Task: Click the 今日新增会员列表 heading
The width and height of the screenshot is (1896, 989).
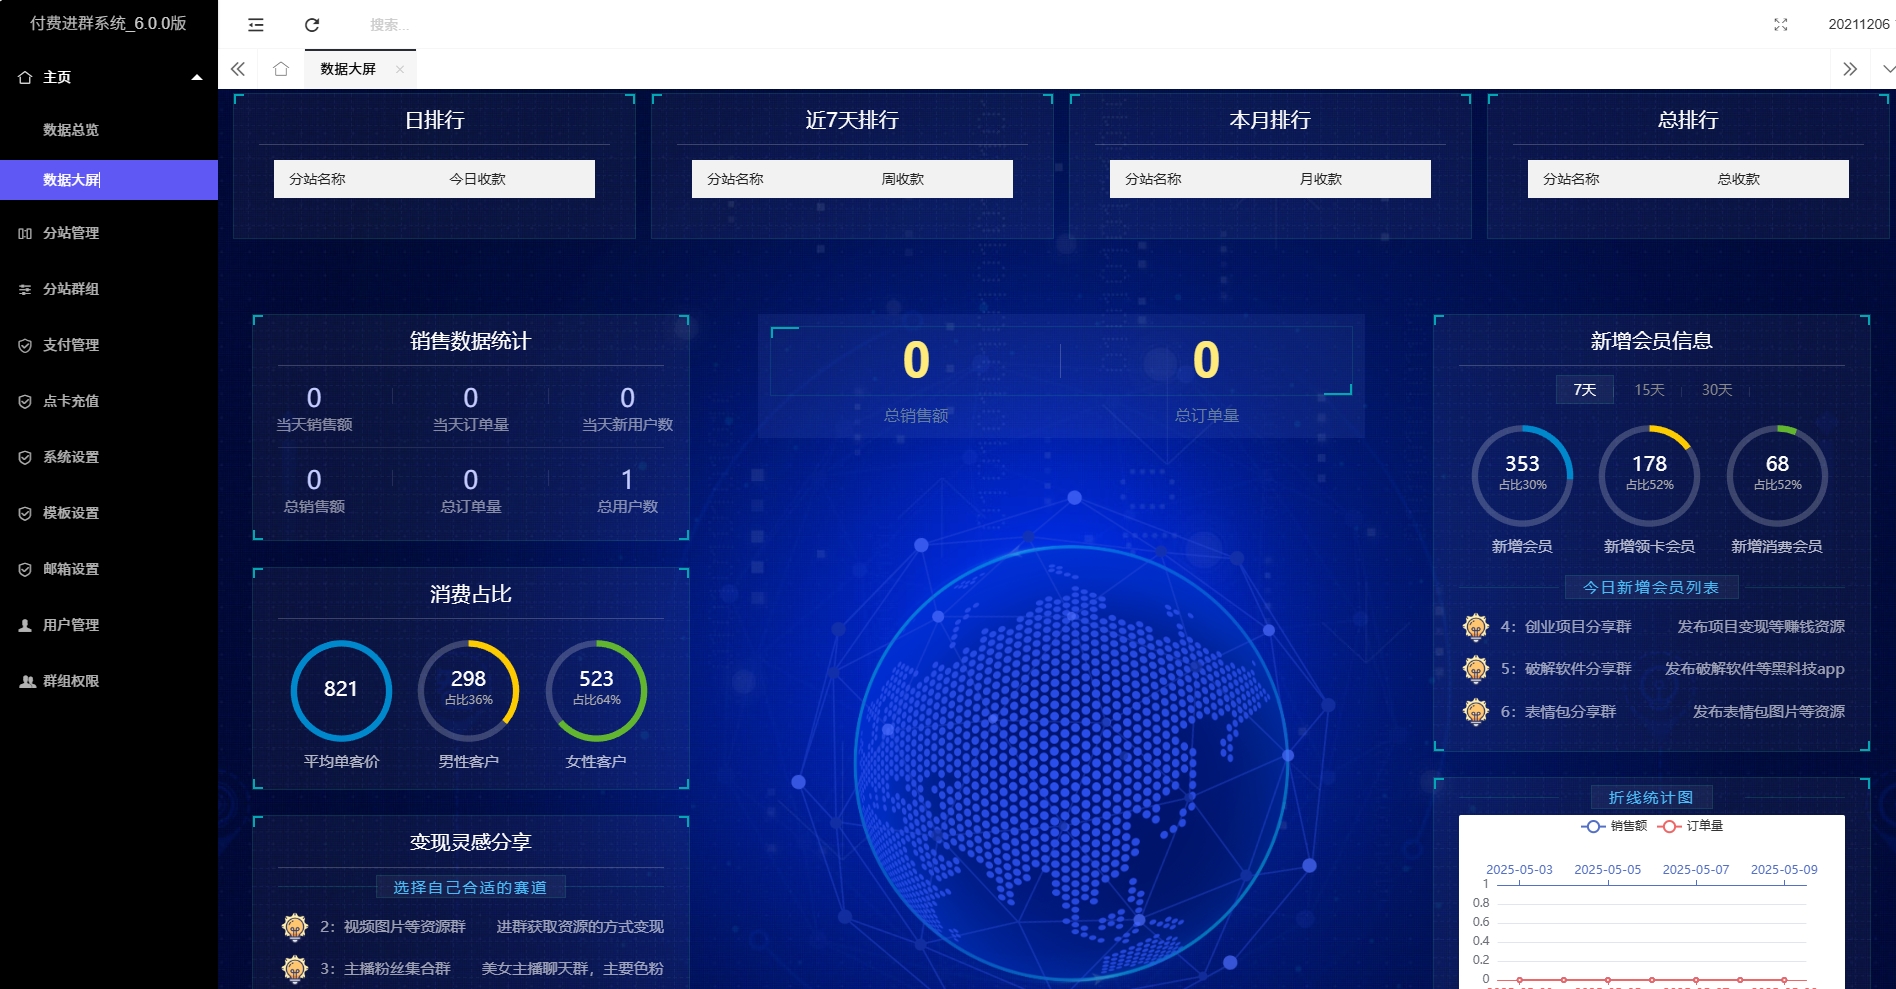Action: pos(1651,588)
